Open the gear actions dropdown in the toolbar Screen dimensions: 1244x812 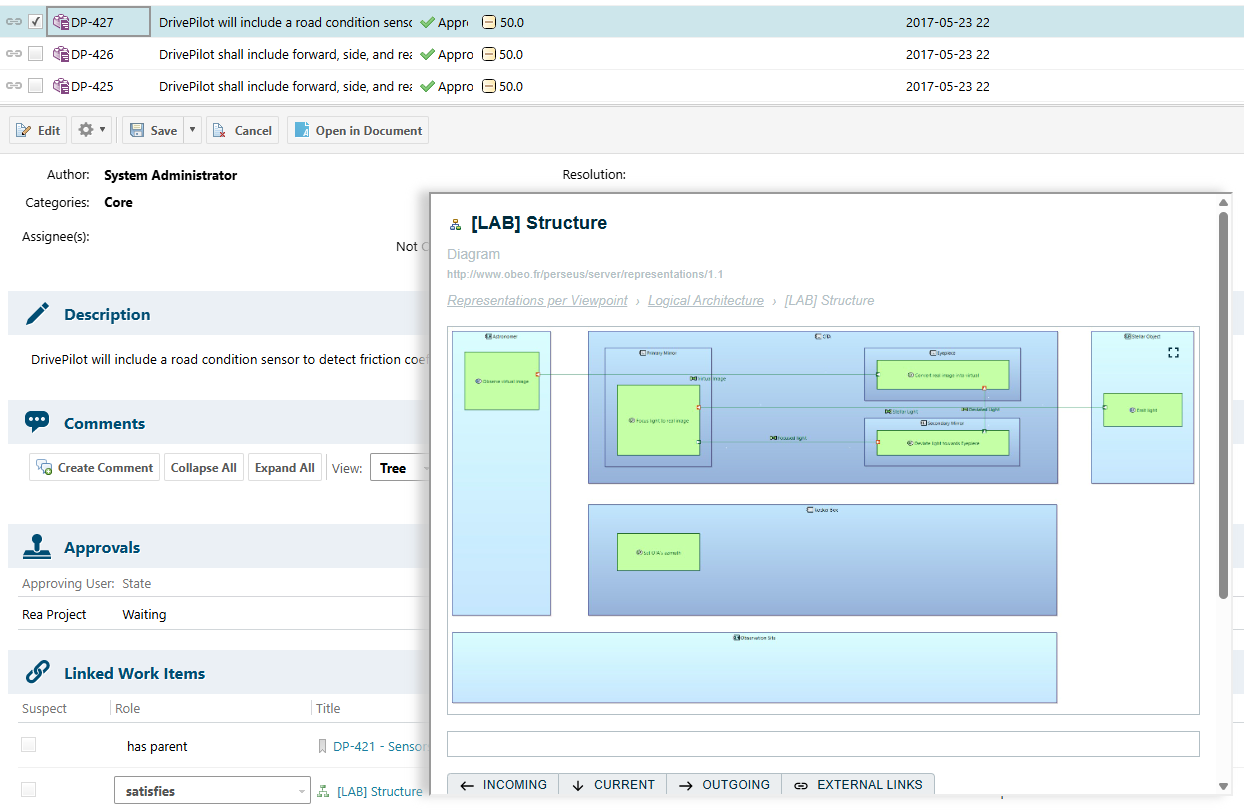pos(92,130)
